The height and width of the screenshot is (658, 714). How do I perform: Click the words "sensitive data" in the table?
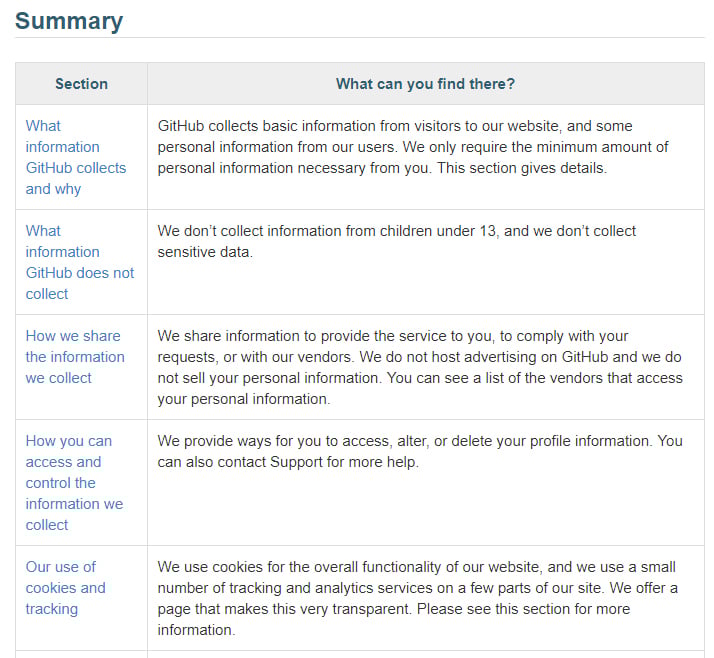pyautogui.click(x=204, y=252)
